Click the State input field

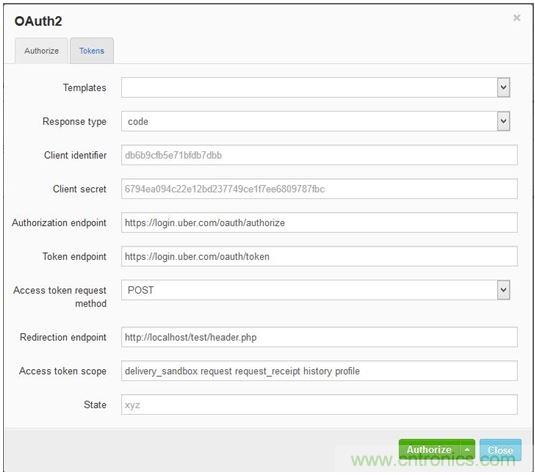(319, 405)
